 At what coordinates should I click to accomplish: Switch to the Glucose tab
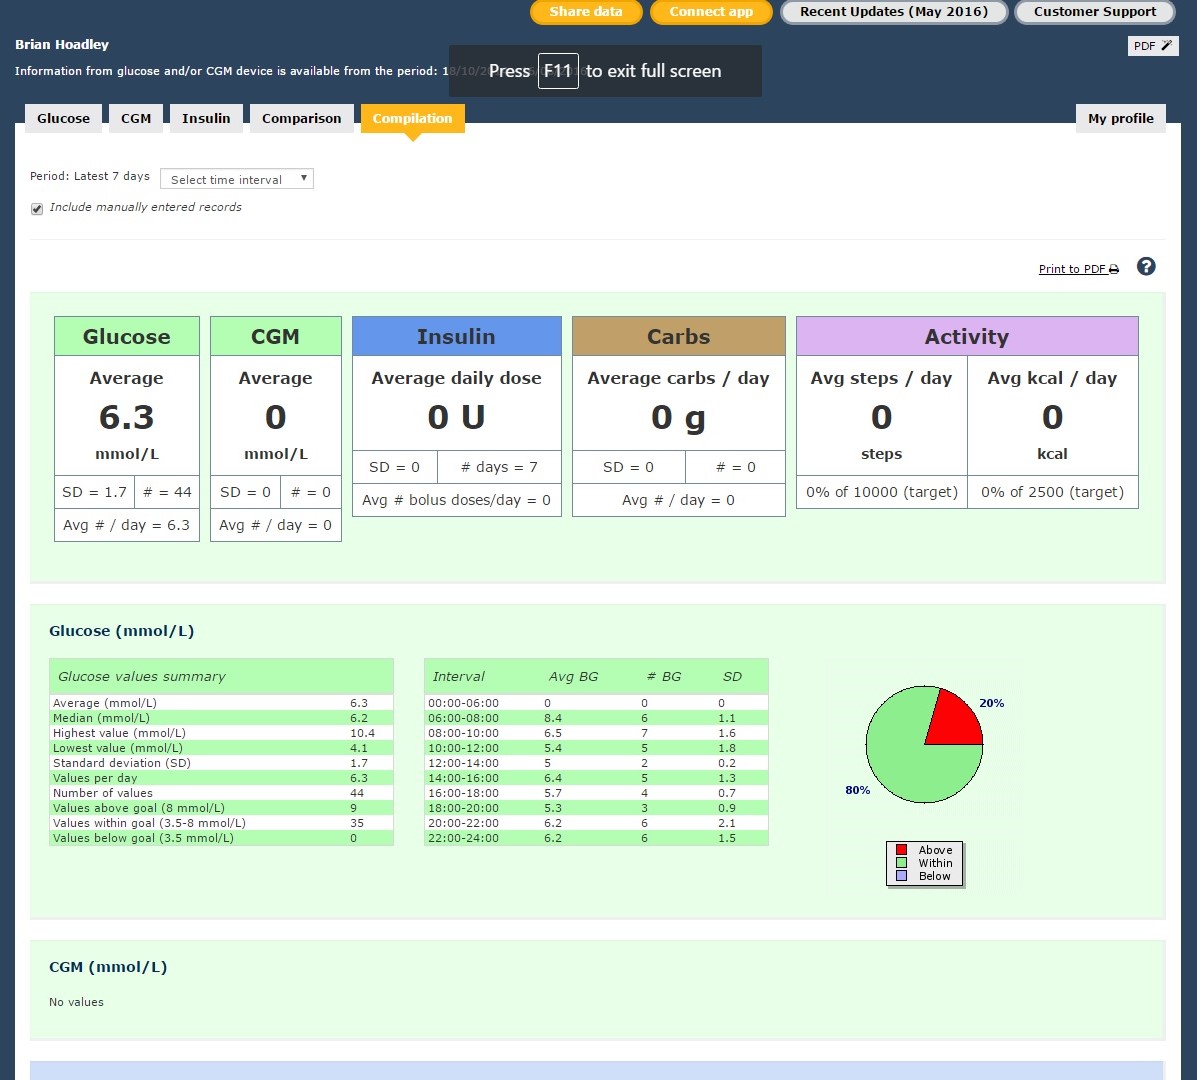tap(63, 118)
